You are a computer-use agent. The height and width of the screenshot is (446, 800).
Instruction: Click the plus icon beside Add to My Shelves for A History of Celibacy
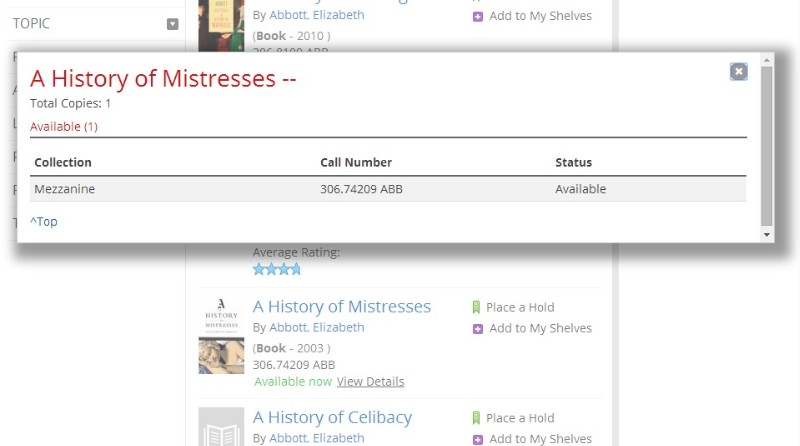478,439
